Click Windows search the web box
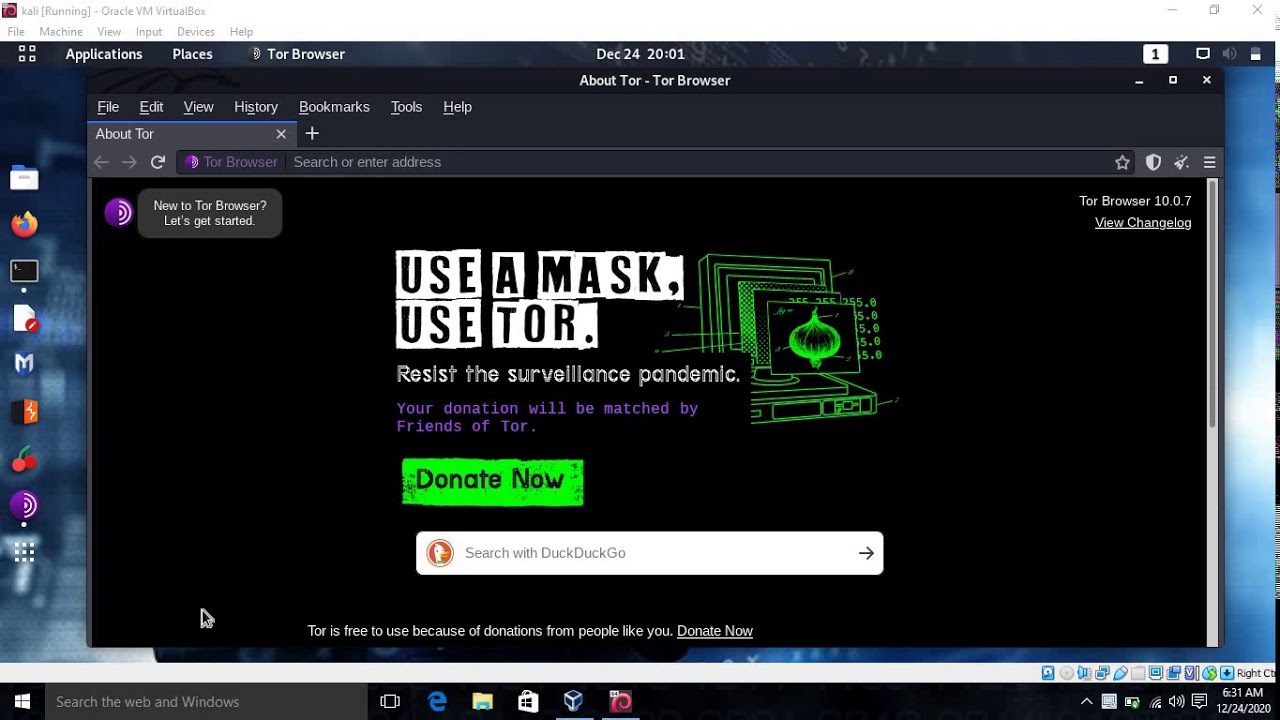This screenshot has height=720, width=1280. [206, 702]
